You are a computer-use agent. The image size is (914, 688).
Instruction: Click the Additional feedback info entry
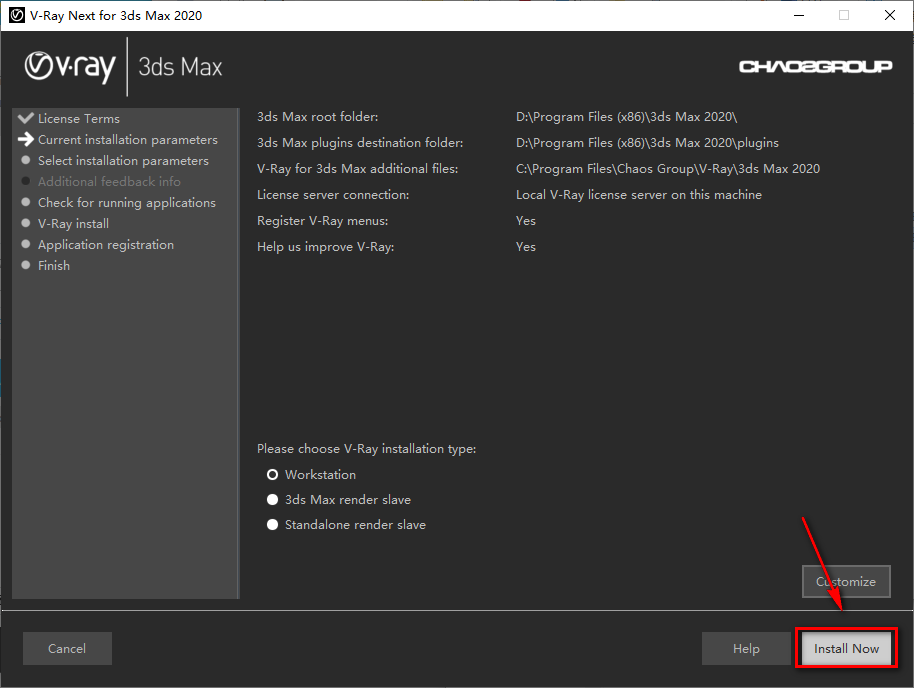(109, 181)
